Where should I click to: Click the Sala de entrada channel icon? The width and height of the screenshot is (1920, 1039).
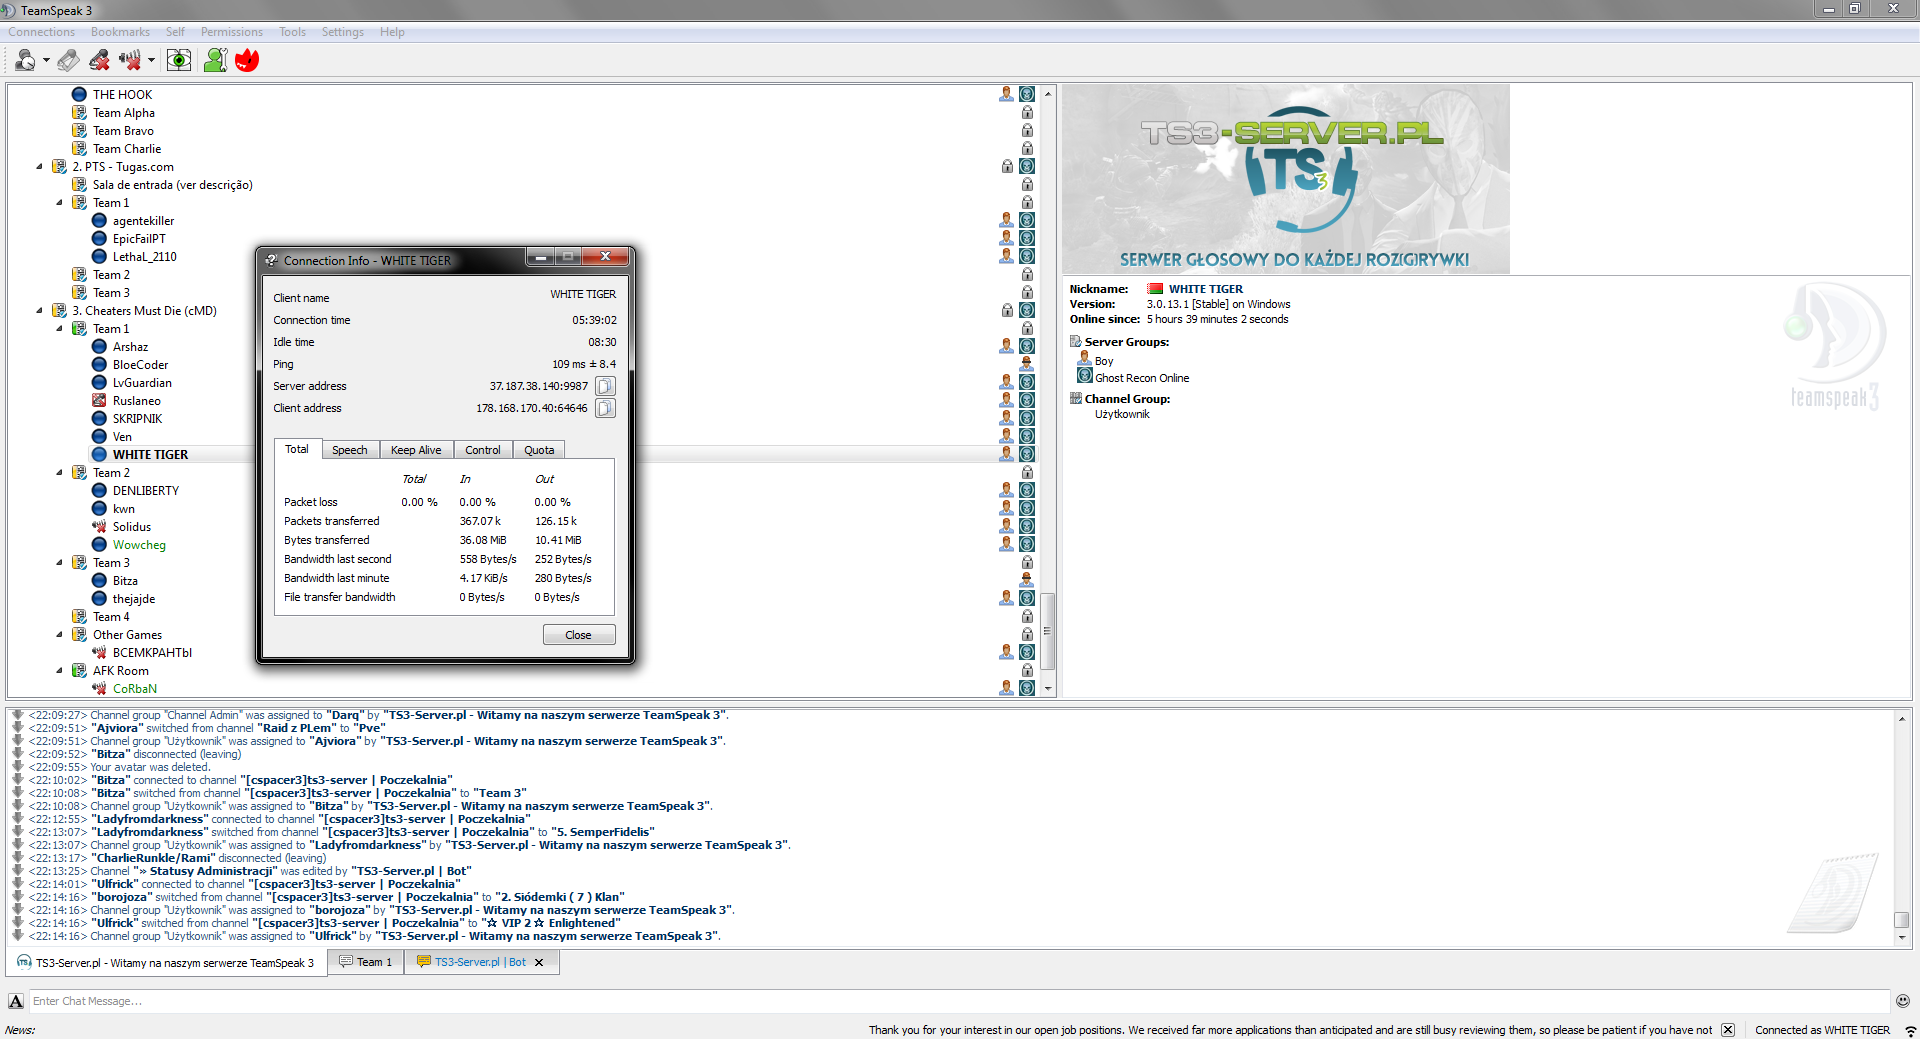pyautogui.click(x=79, y=185)
